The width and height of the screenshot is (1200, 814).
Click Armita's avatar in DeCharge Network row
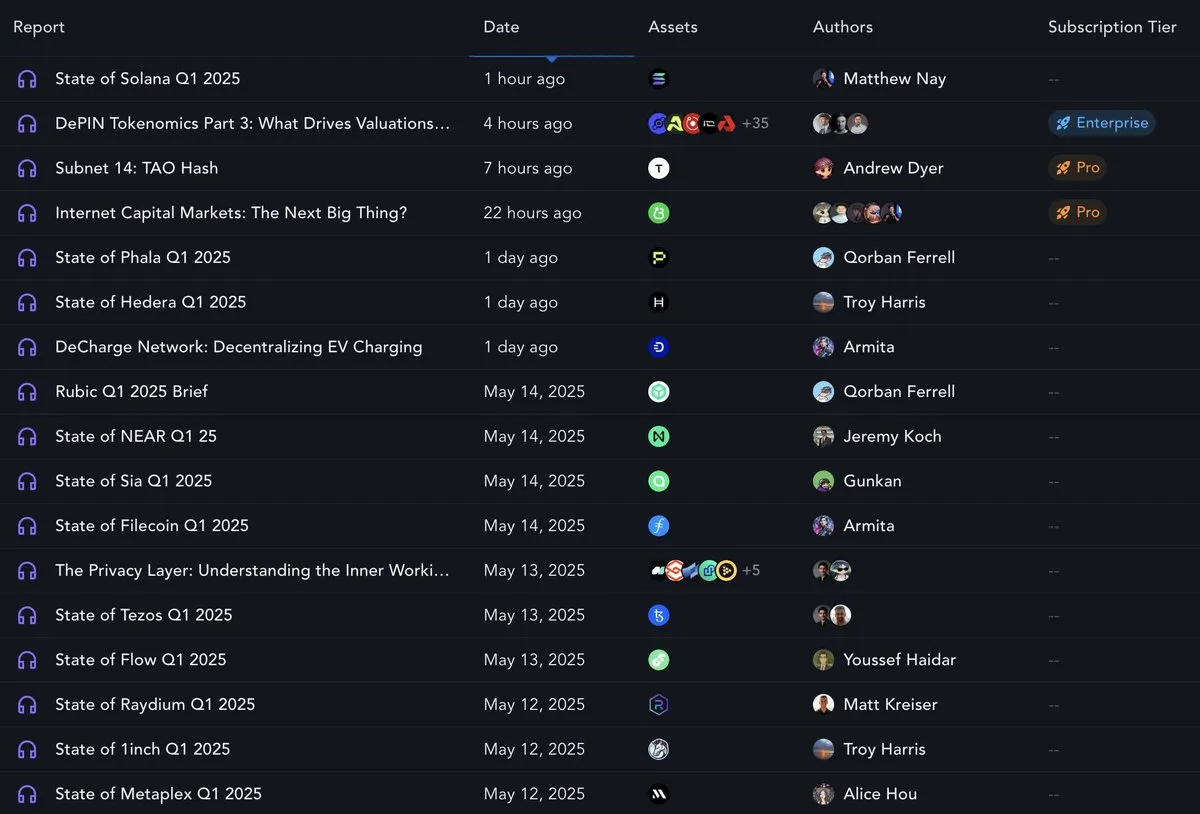pyautogui.click(x=823, y=347)
